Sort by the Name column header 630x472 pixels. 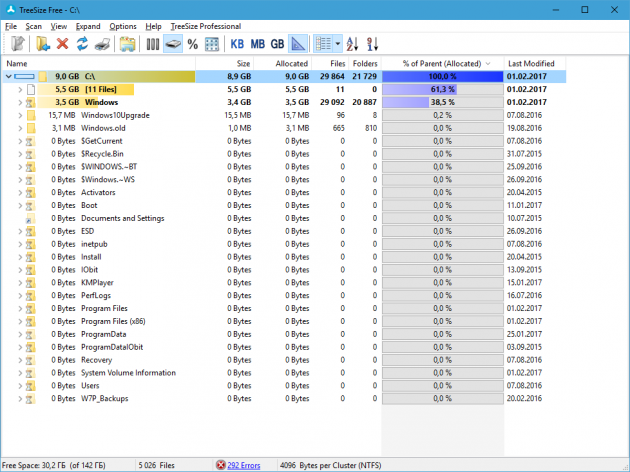click(x=99, y=63)
